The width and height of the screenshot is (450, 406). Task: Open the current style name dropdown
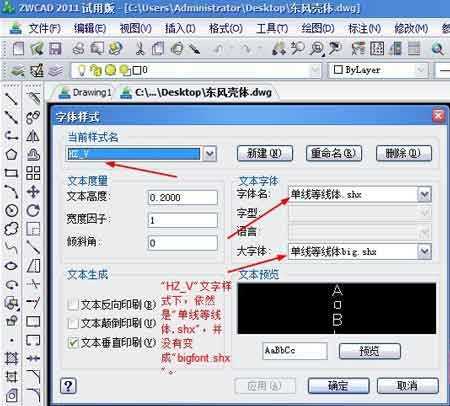coord(210,154)
